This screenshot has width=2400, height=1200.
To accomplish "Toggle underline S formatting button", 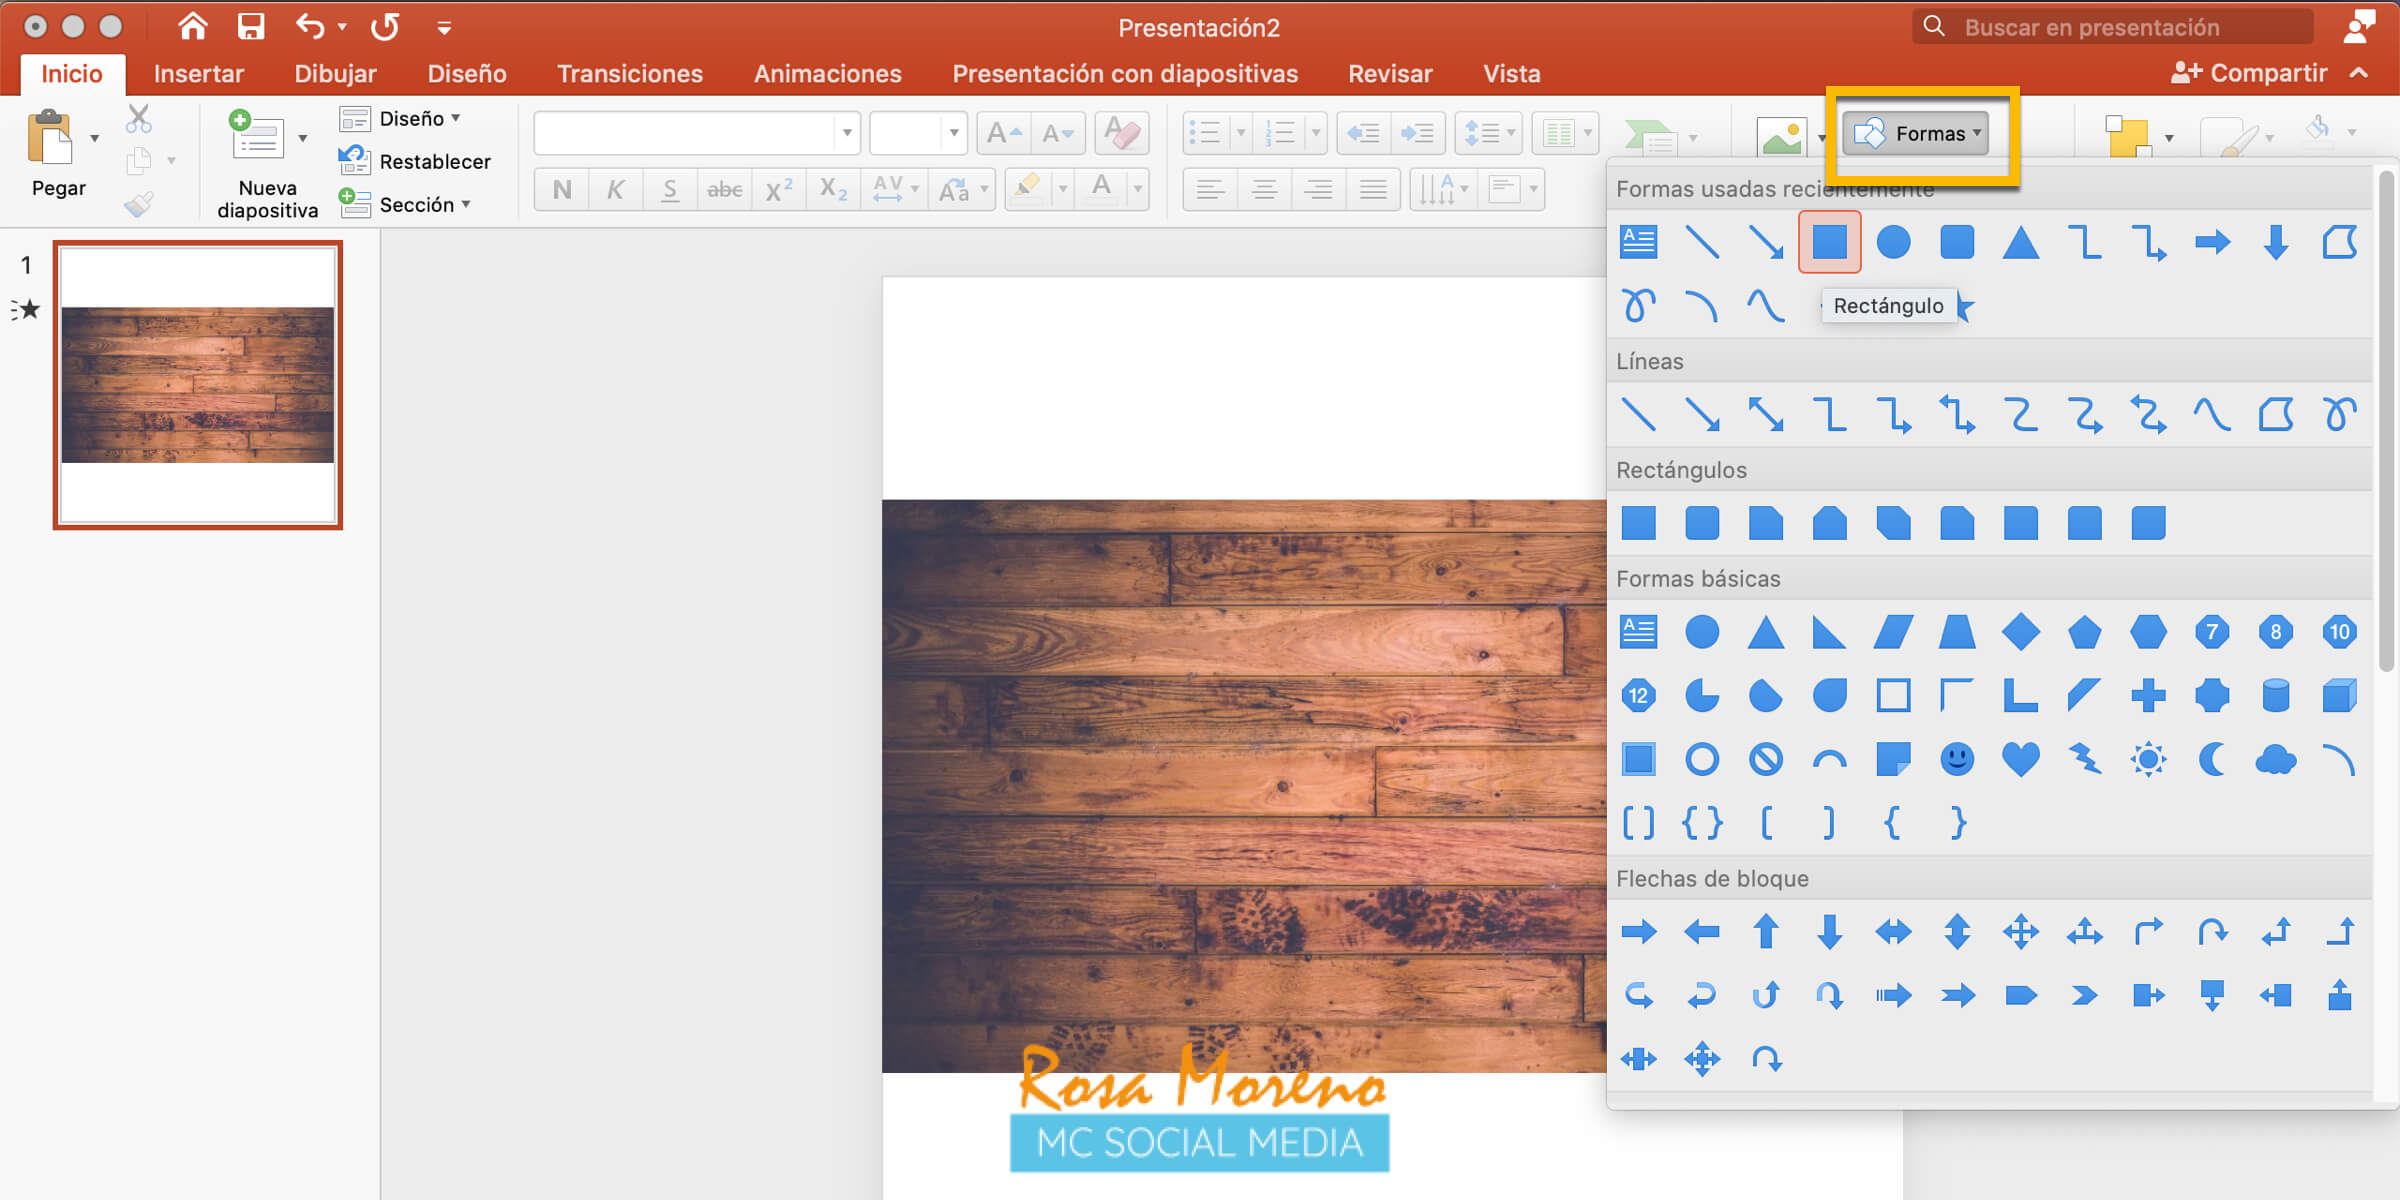I will click(x=669, y=189).
